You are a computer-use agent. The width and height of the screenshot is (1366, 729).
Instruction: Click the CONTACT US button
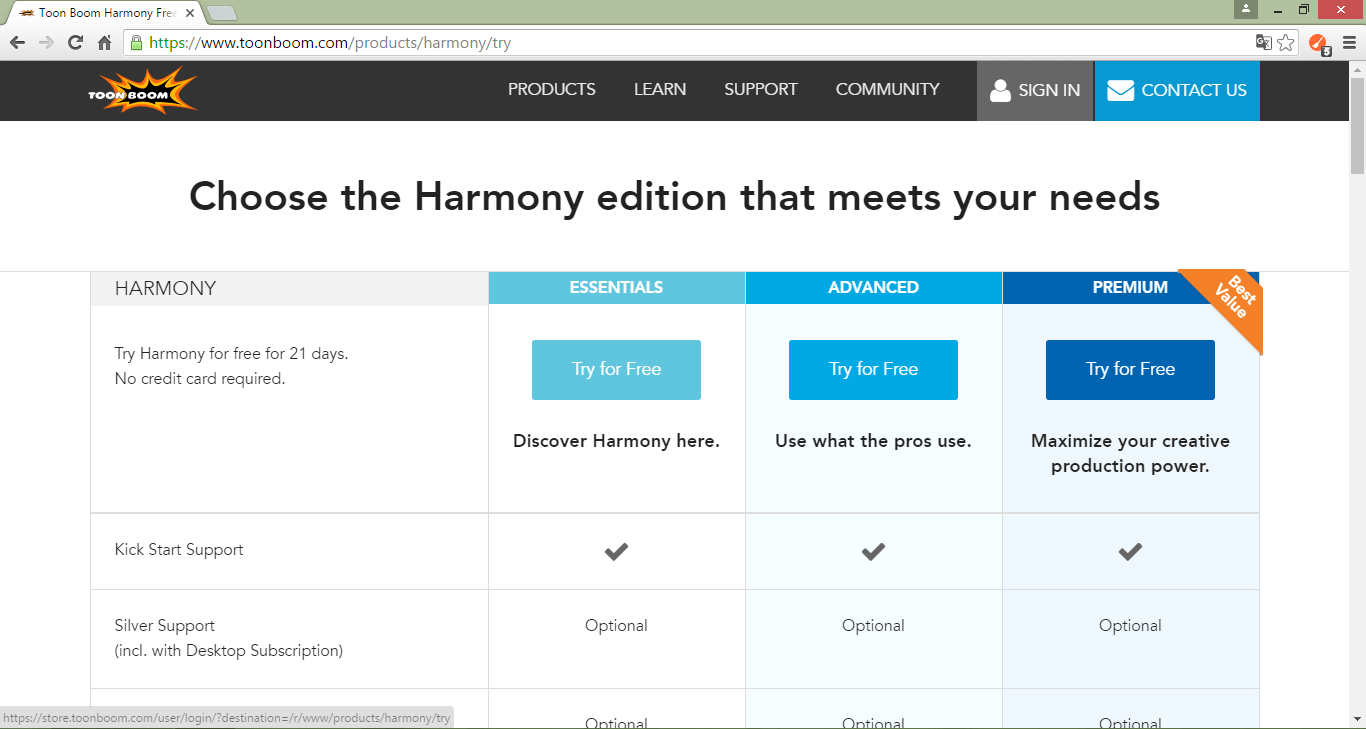tap(1177, 91)
